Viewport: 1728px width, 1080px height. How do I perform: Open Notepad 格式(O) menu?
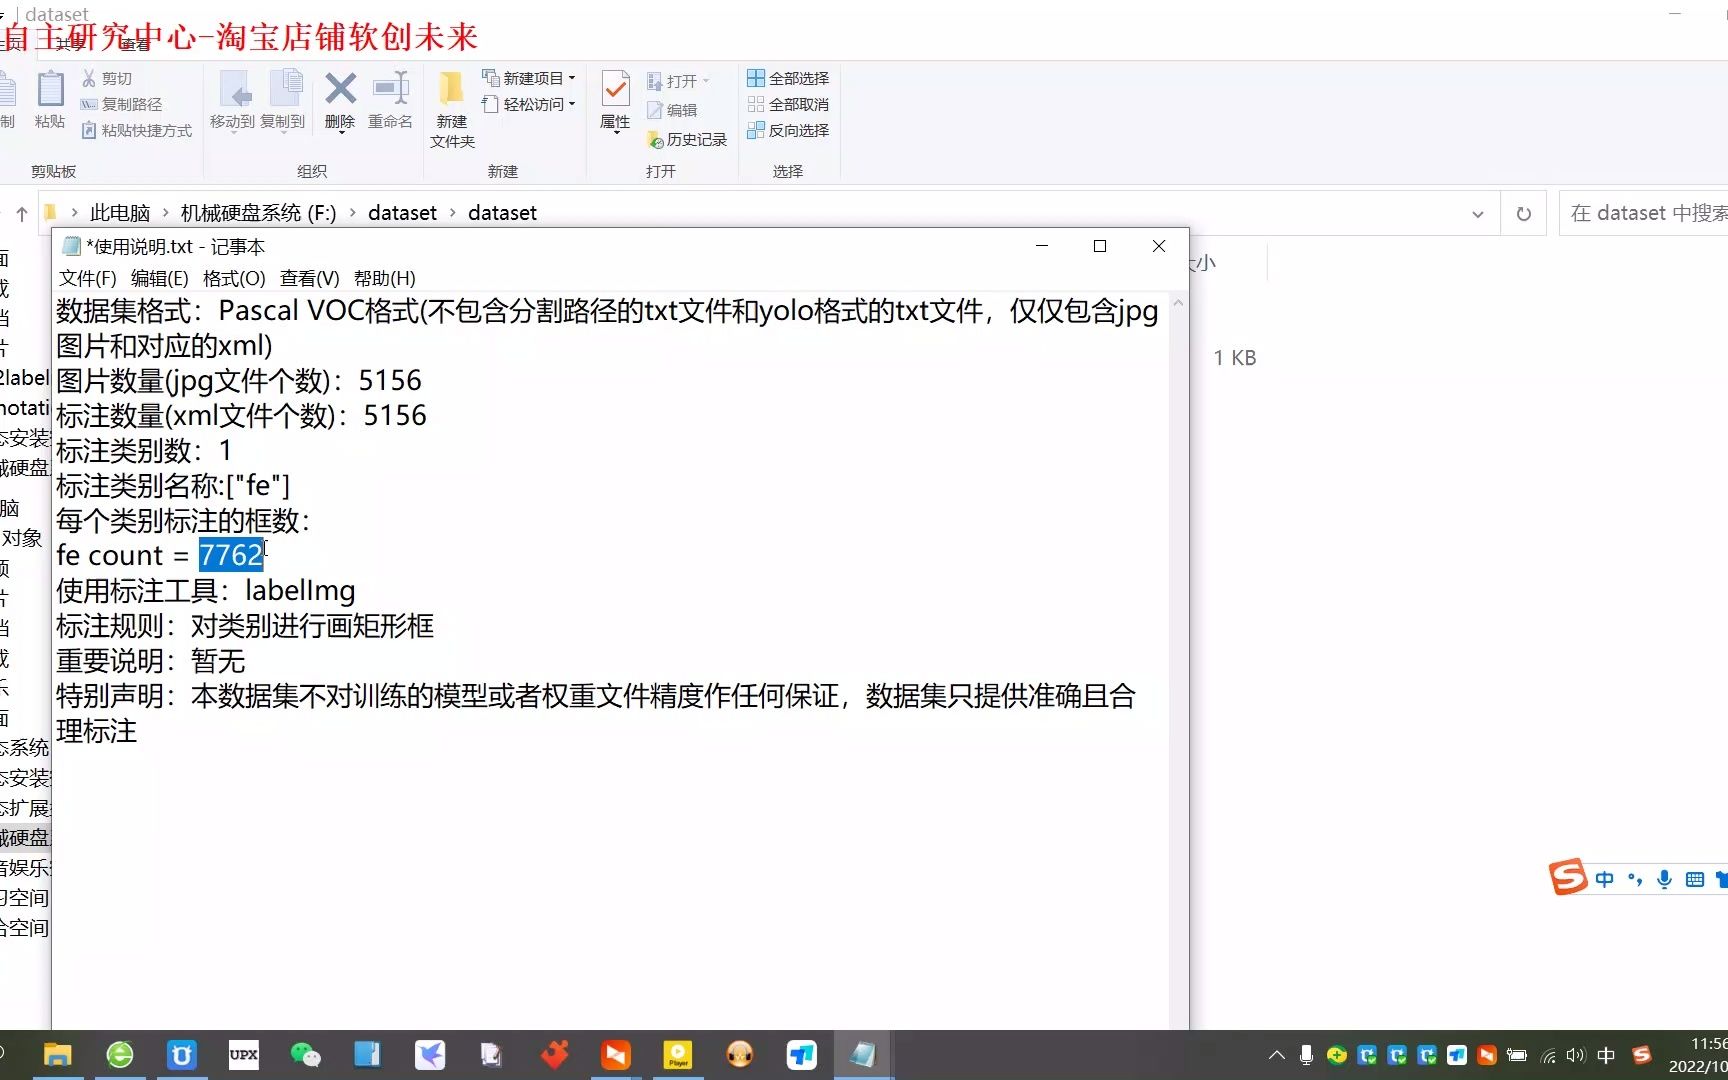click(234, 278)
